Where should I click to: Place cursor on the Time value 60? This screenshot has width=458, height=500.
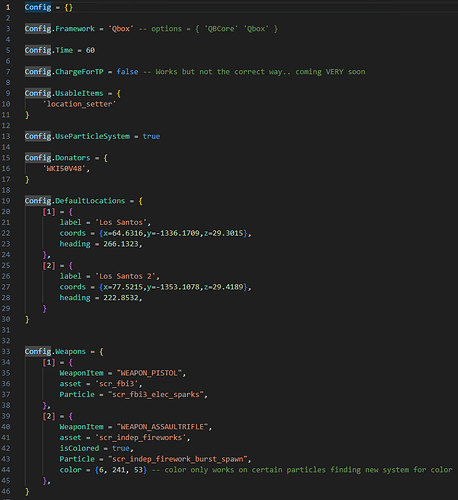point(90,50)
